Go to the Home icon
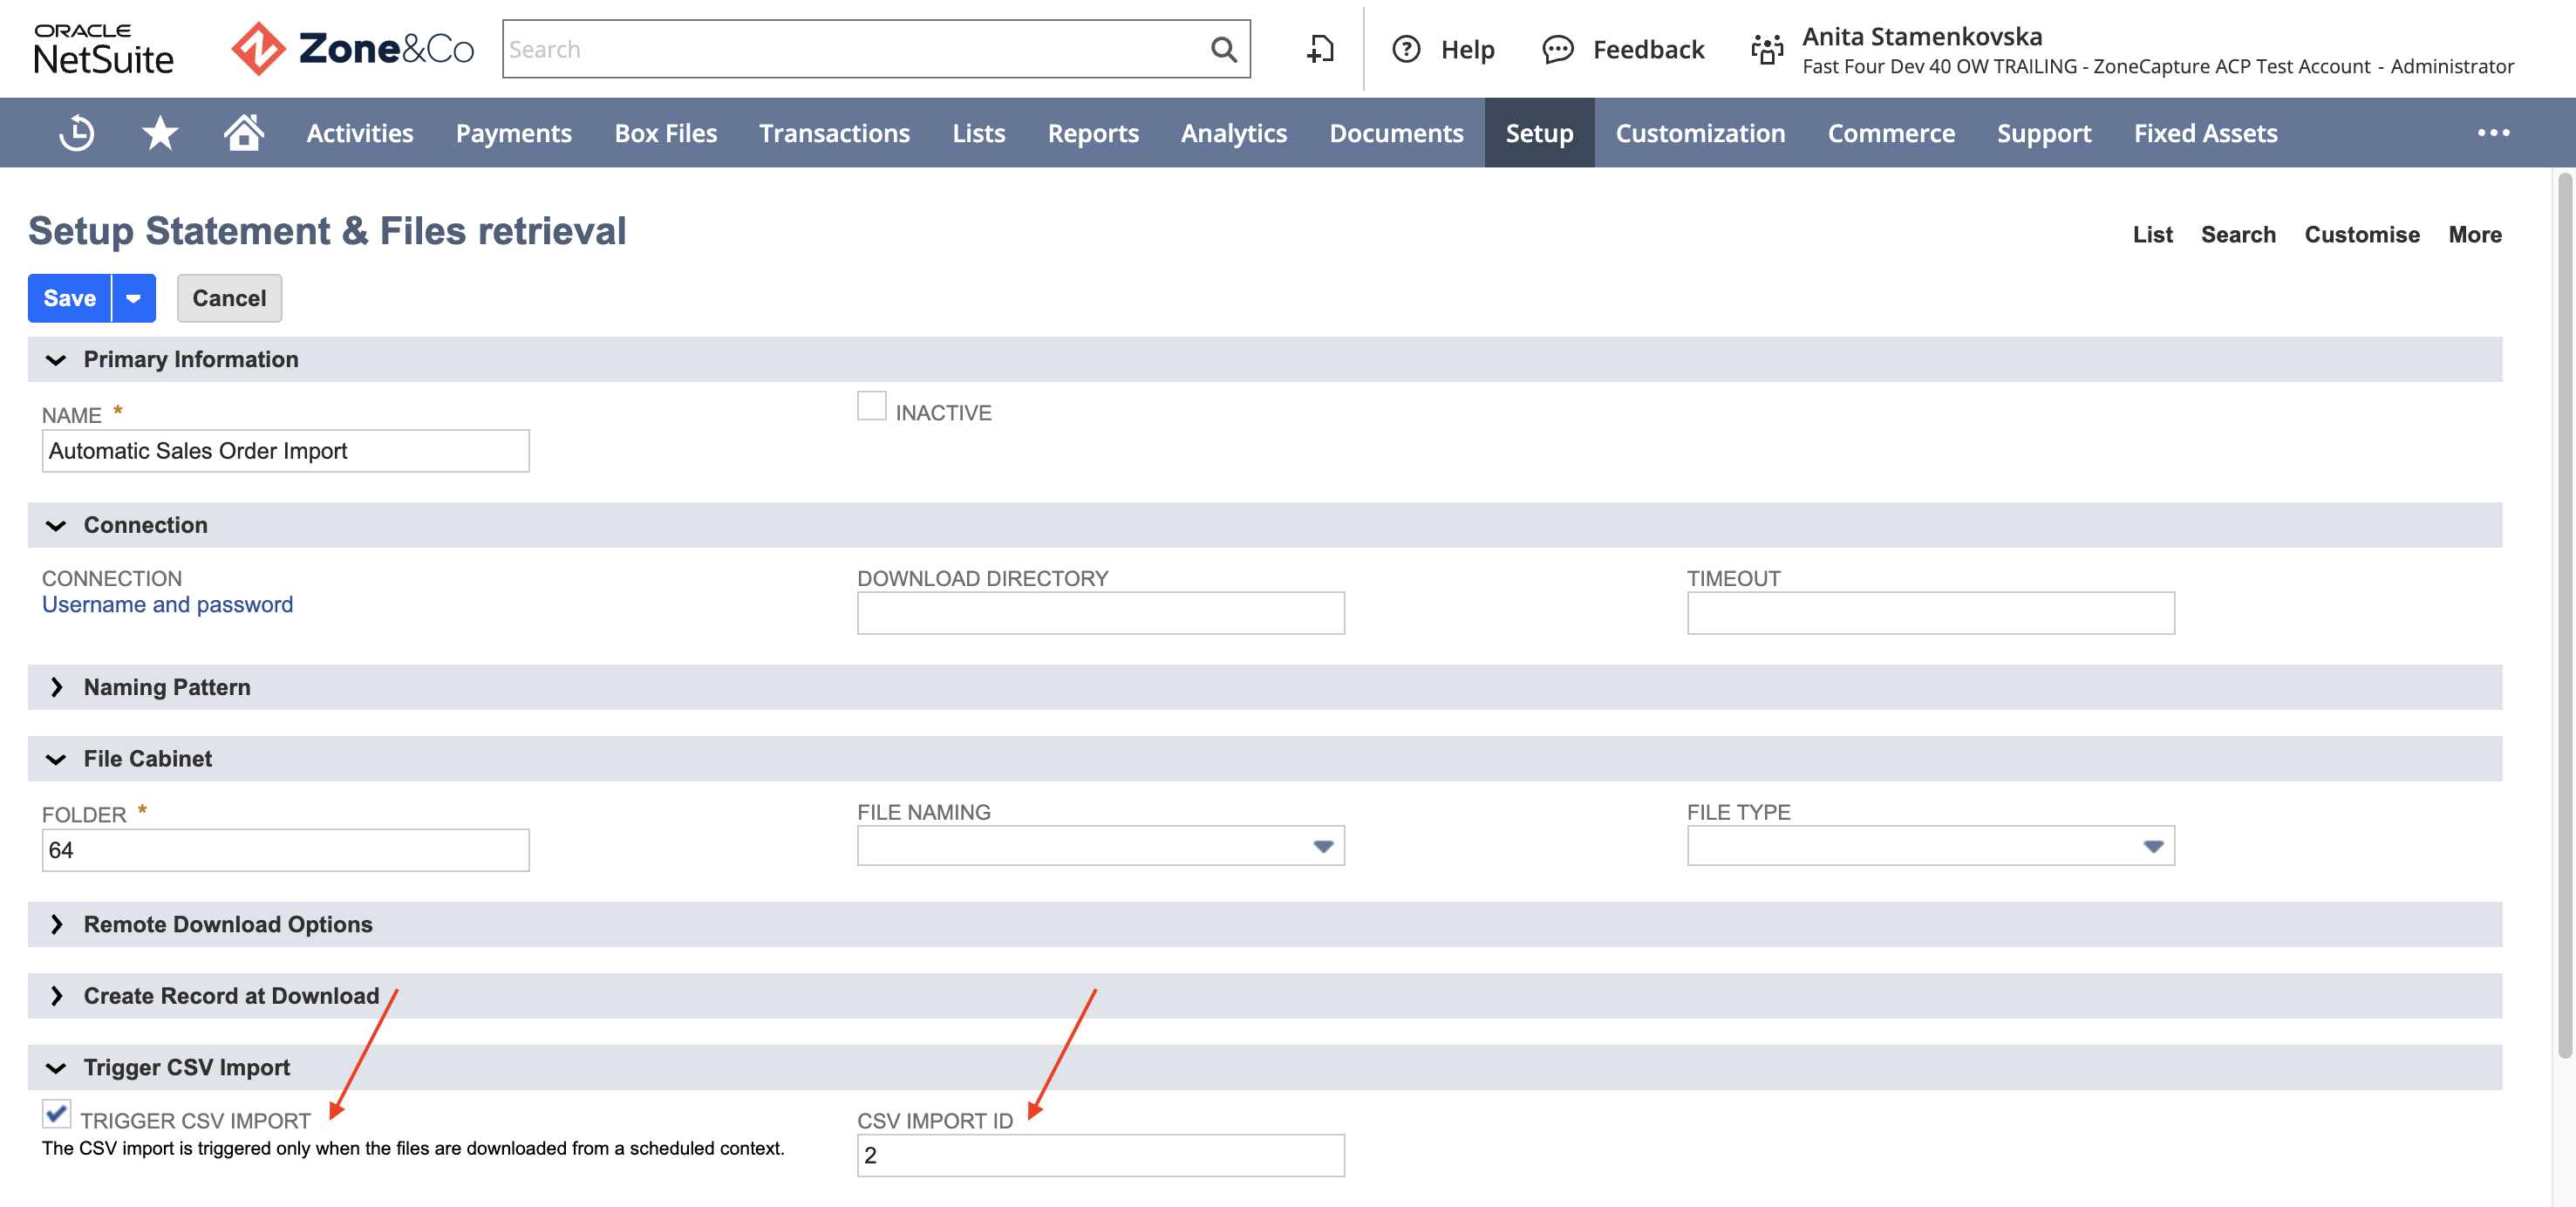This screenshot has width=2576, height=1207. [x=243, y=132]
